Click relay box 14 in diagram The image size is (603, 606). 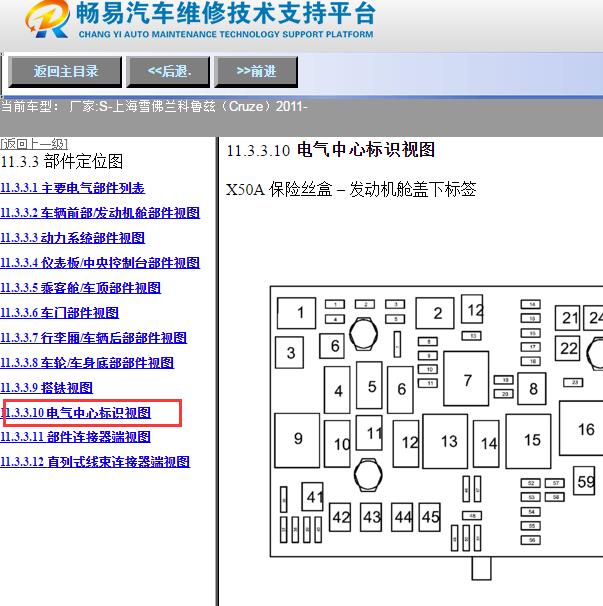click(486, 444)
